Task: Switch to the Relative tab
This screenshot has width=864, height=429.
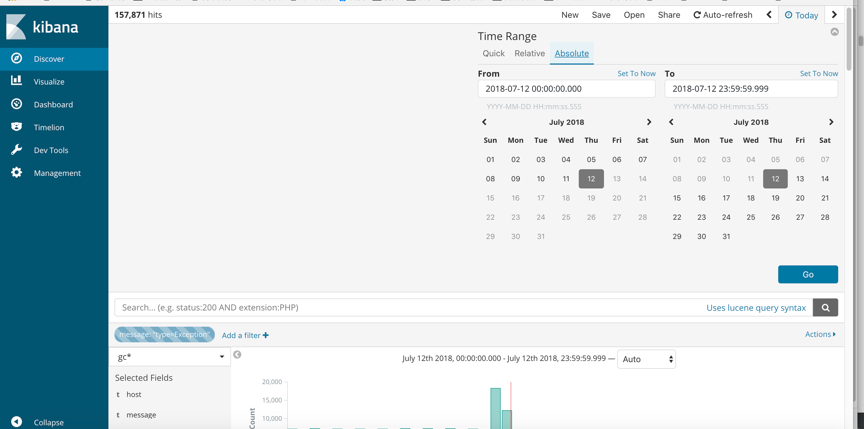Action: (530, 53)
